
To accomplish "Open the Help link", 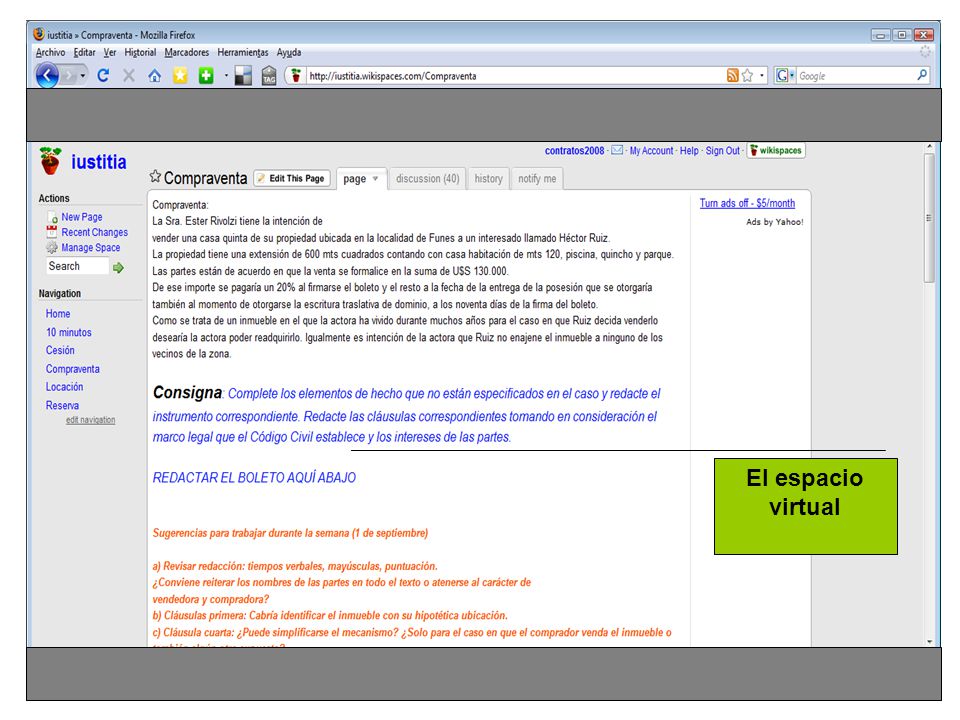I will 689,151.
